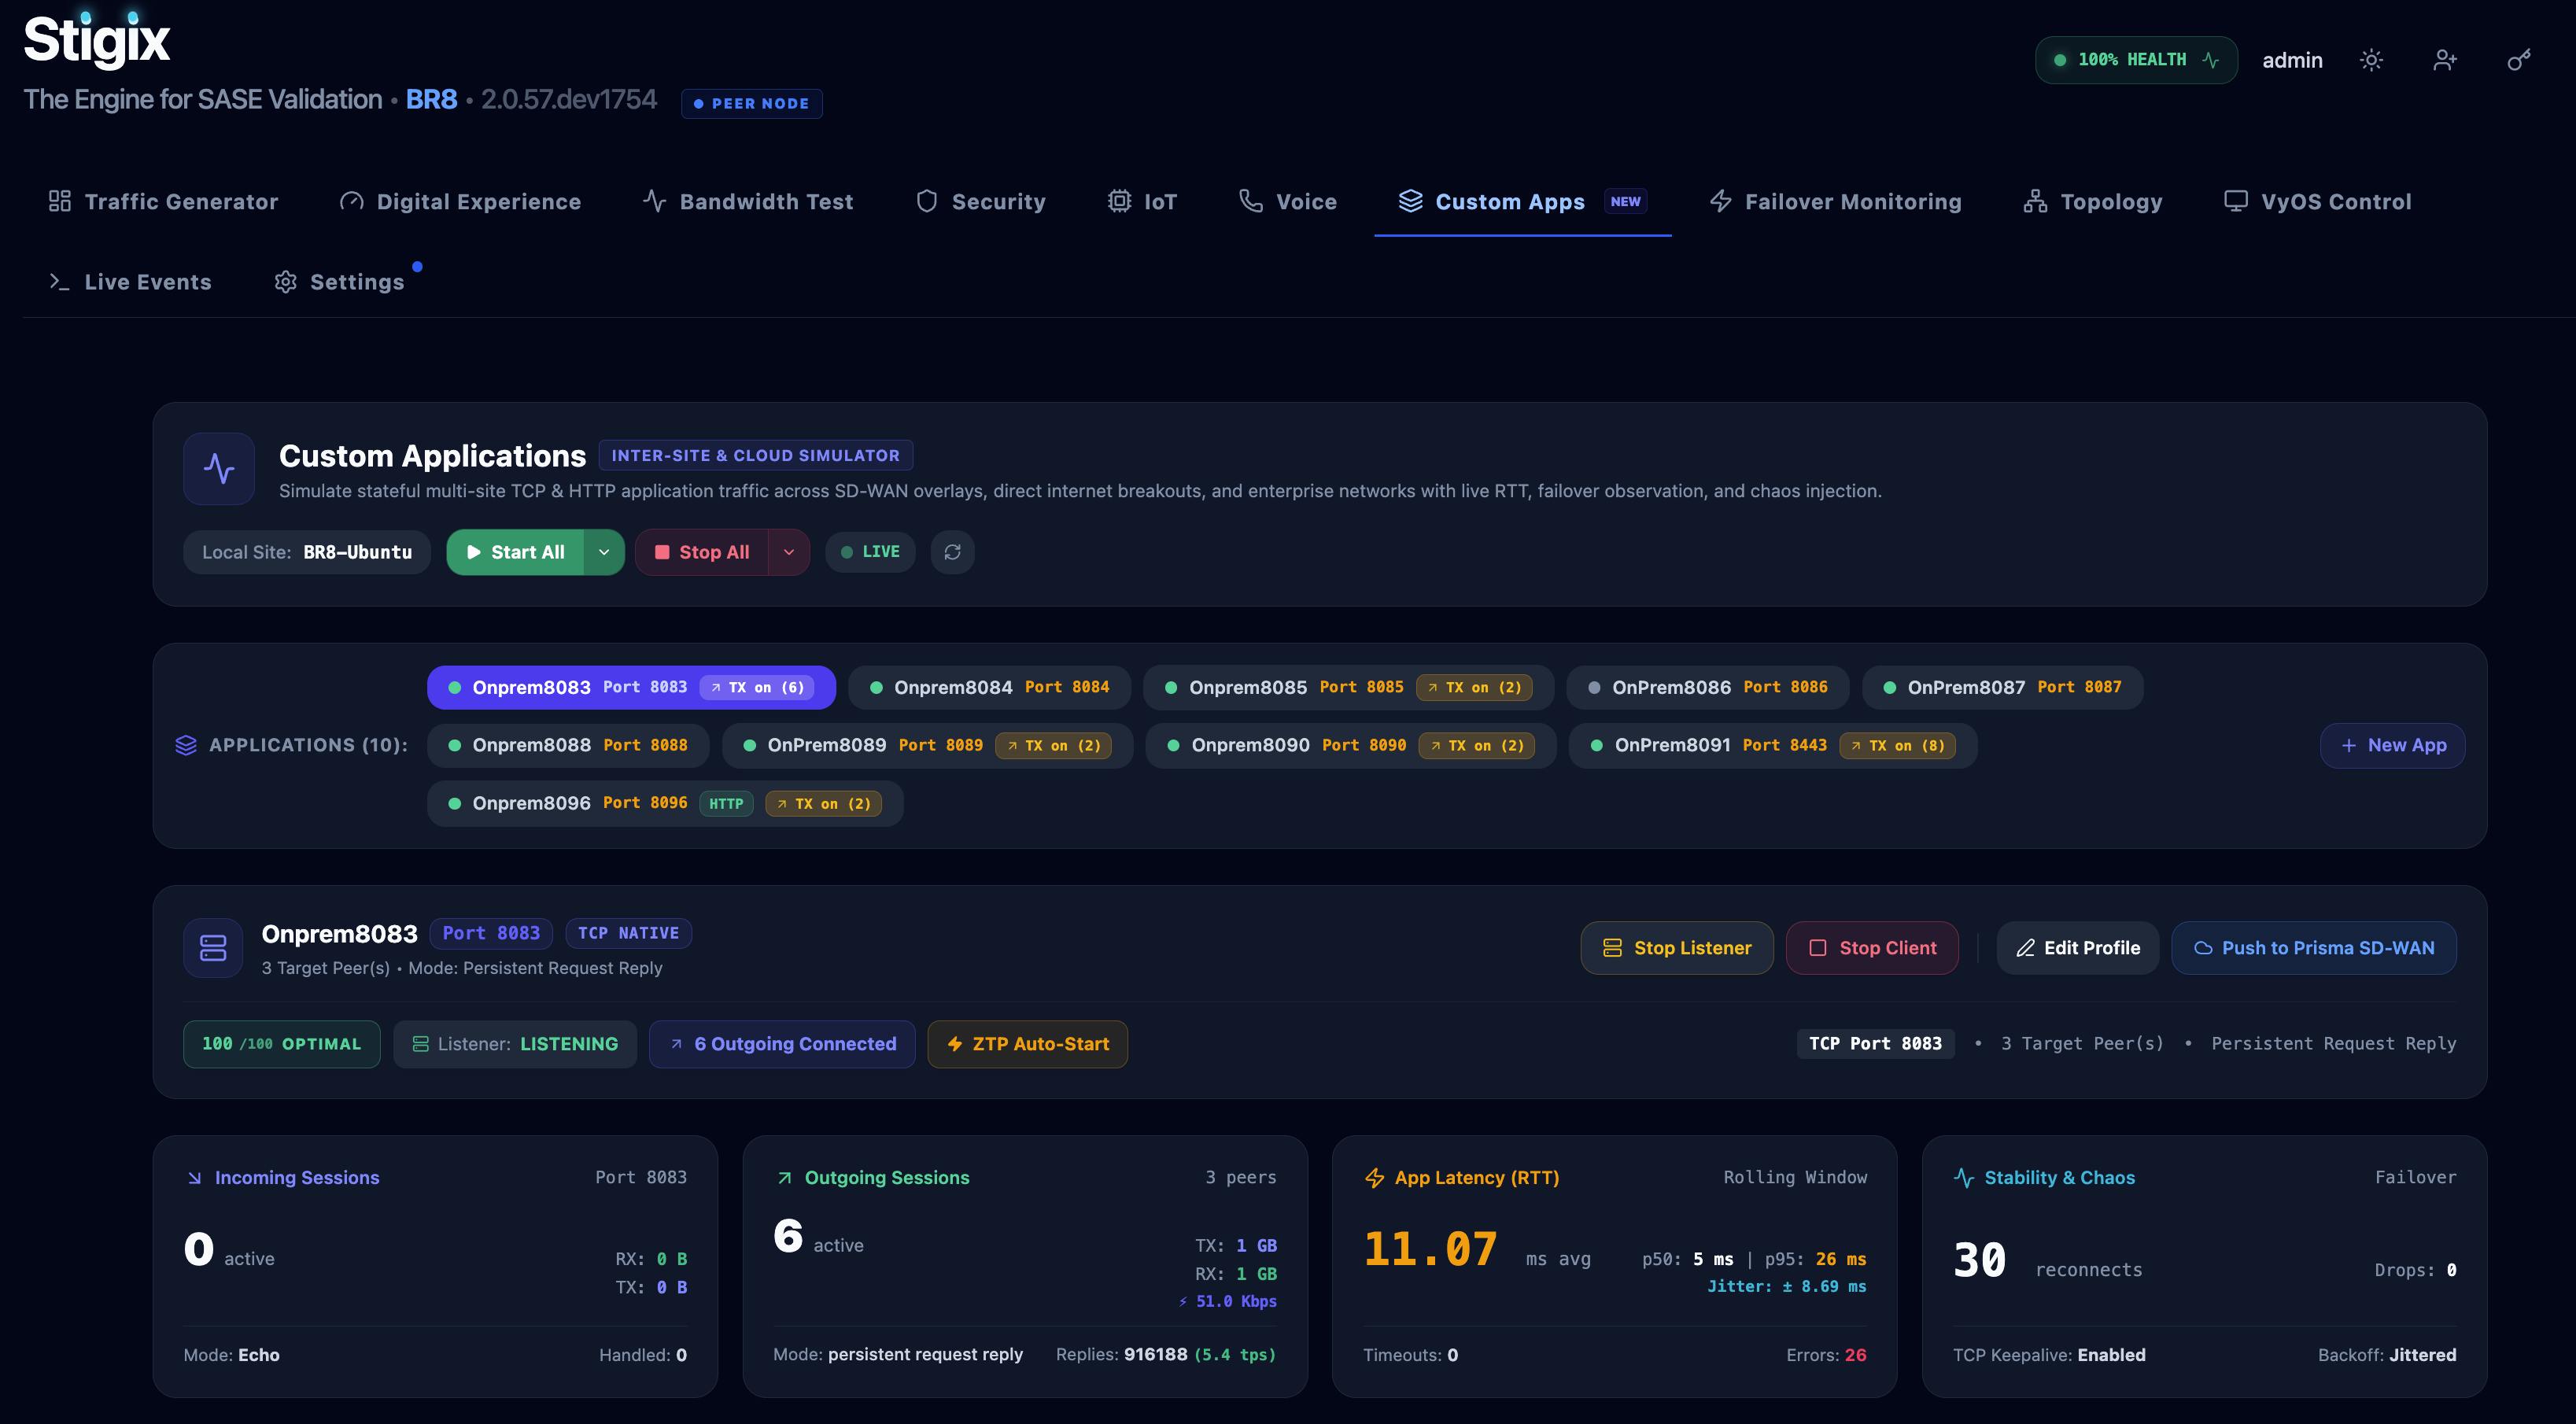
Task: Switch to Digital Experience tab
Action: (460, 201)
